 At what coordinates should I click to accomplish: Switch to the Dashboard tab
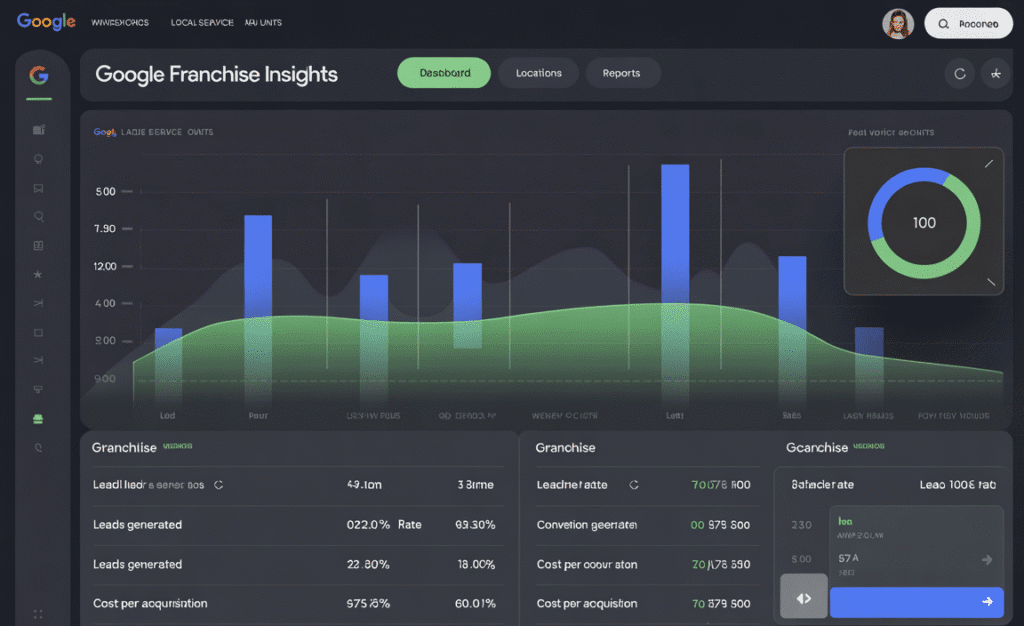[x=444, y=73]
